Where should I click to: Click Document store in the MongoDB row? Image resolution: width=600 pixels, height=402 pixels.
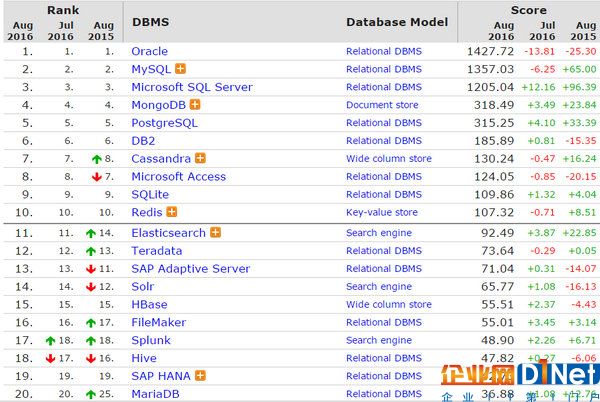click(x=382, y=105)
